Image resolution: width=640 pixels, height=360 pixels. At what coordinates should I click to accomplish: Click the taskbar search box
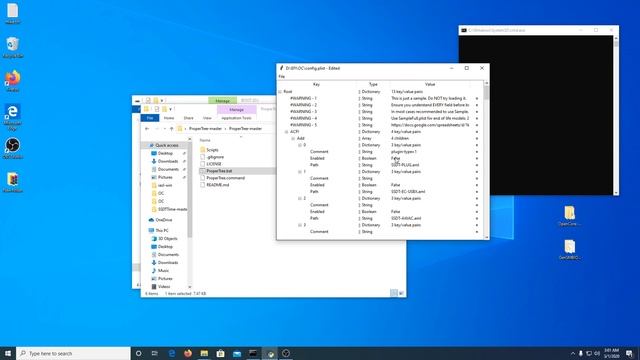coord(73,353)
